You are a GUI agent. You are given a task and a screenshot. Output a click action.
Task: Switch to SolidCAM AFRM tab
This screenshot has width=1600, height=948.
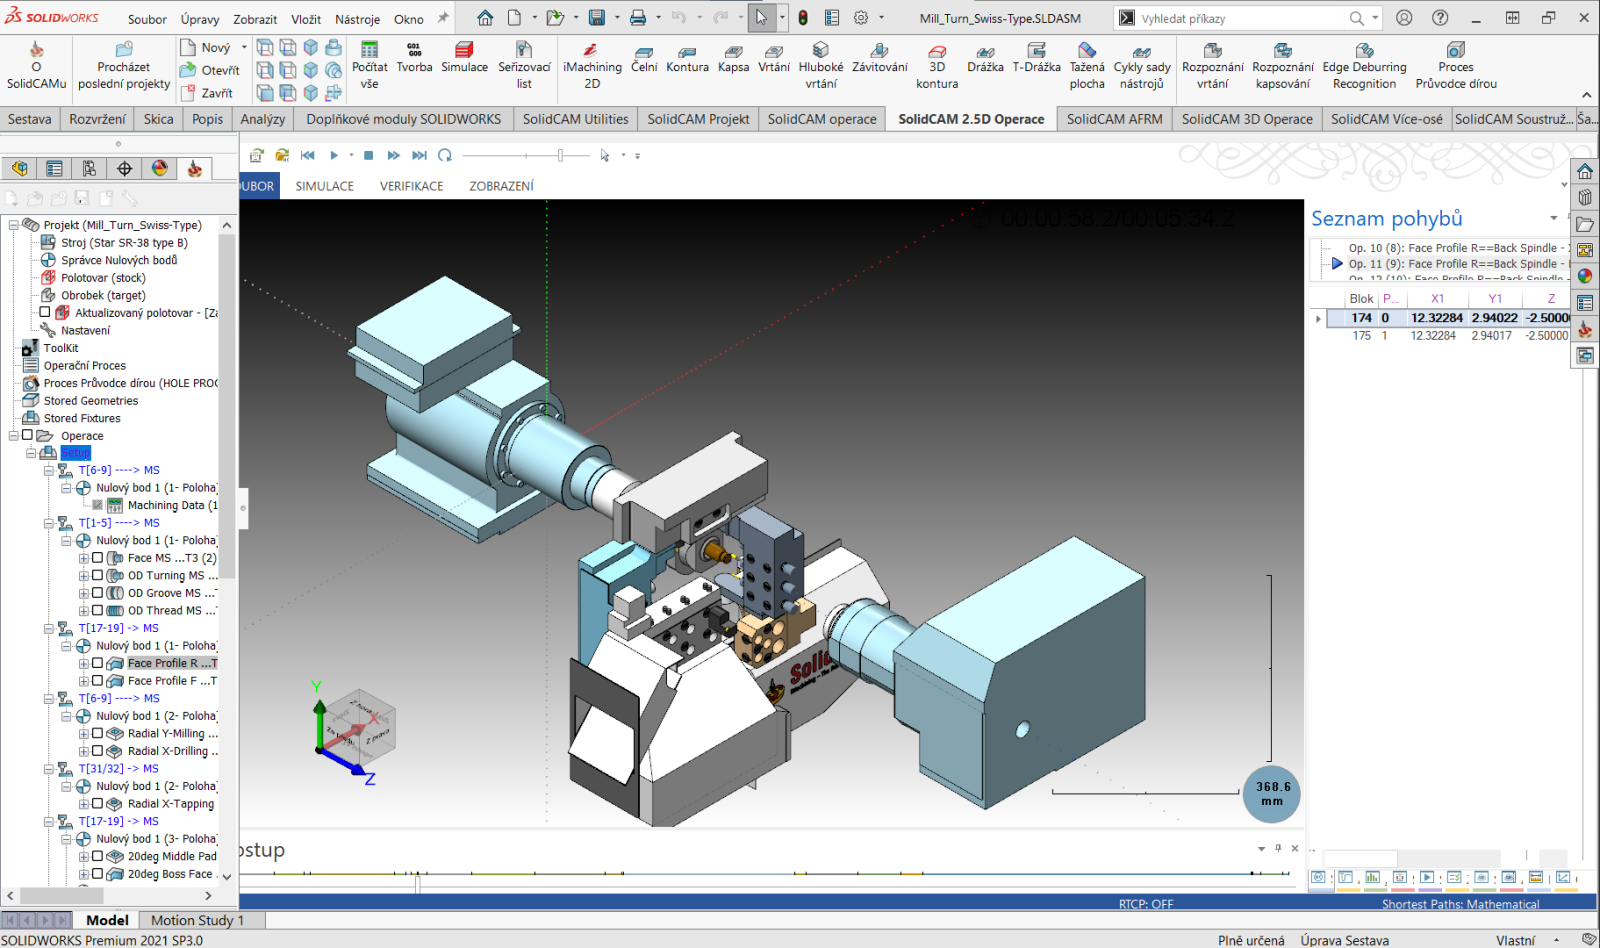pyautogui.click(x=1114, y=119)
